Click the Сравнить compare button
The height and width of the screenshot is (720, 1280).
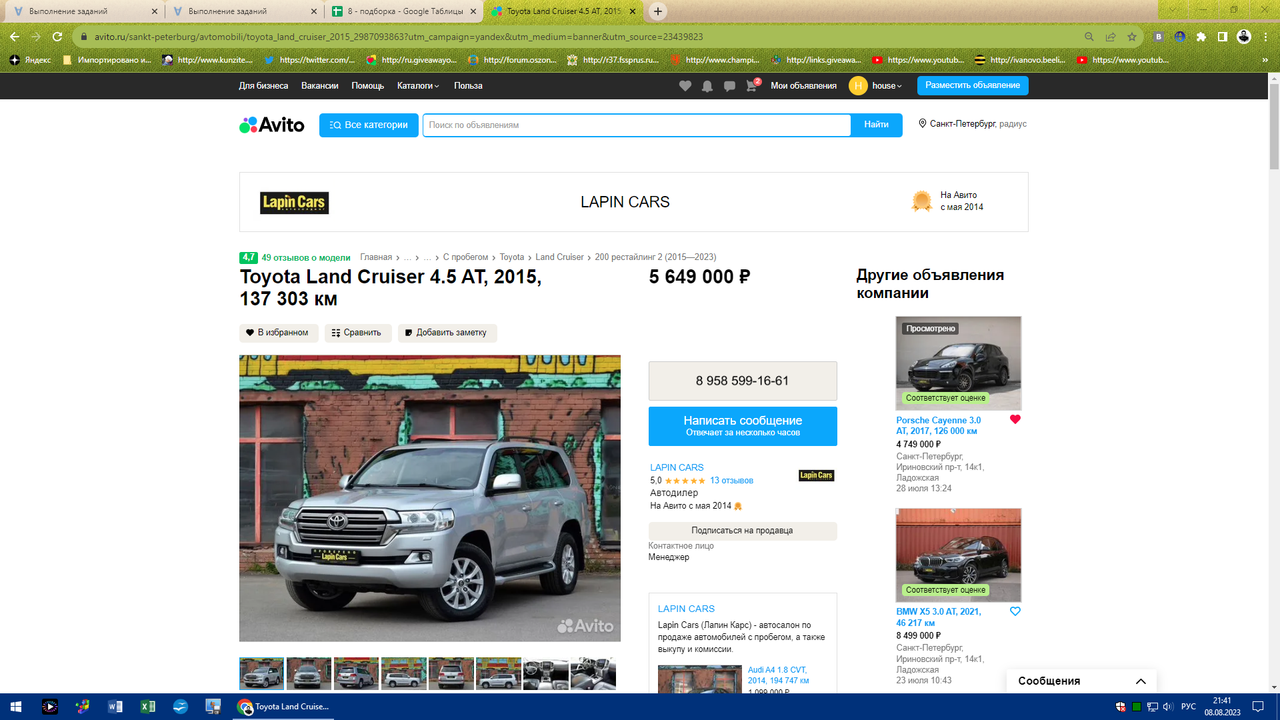(356, 333)
